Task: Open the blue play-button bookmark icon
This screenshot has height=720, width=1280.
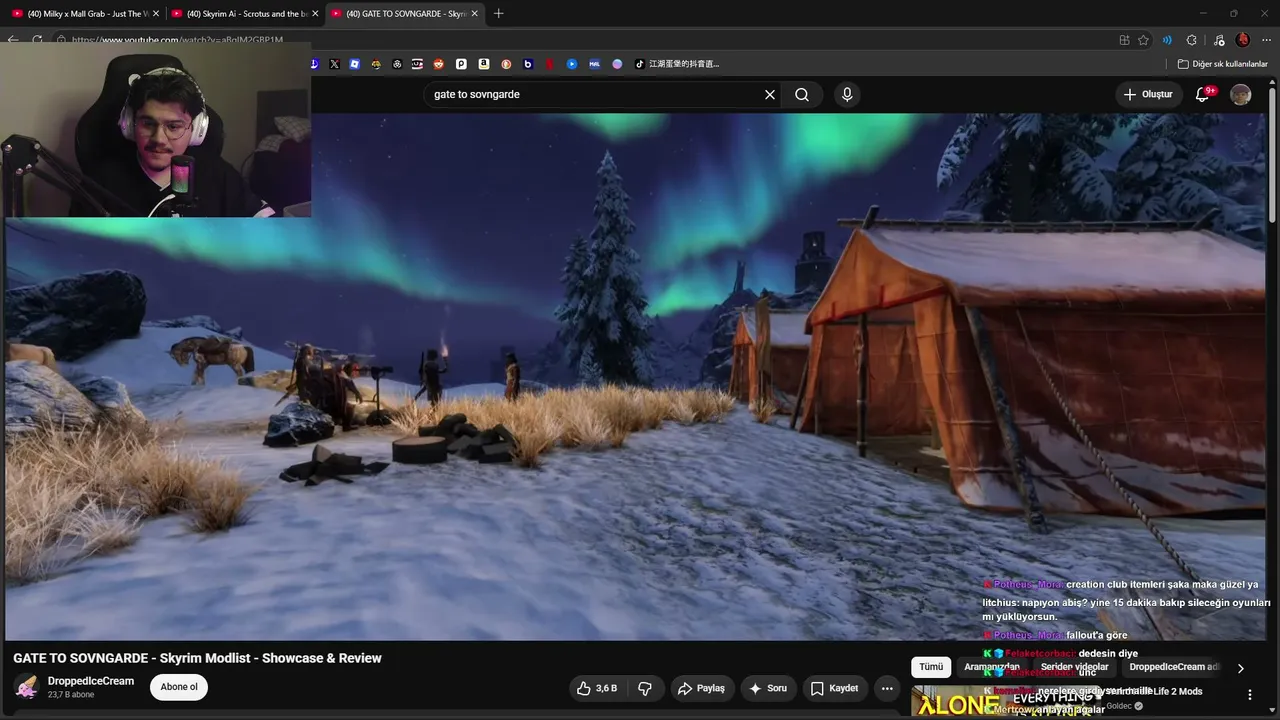Action: click(x=572, y=64)
